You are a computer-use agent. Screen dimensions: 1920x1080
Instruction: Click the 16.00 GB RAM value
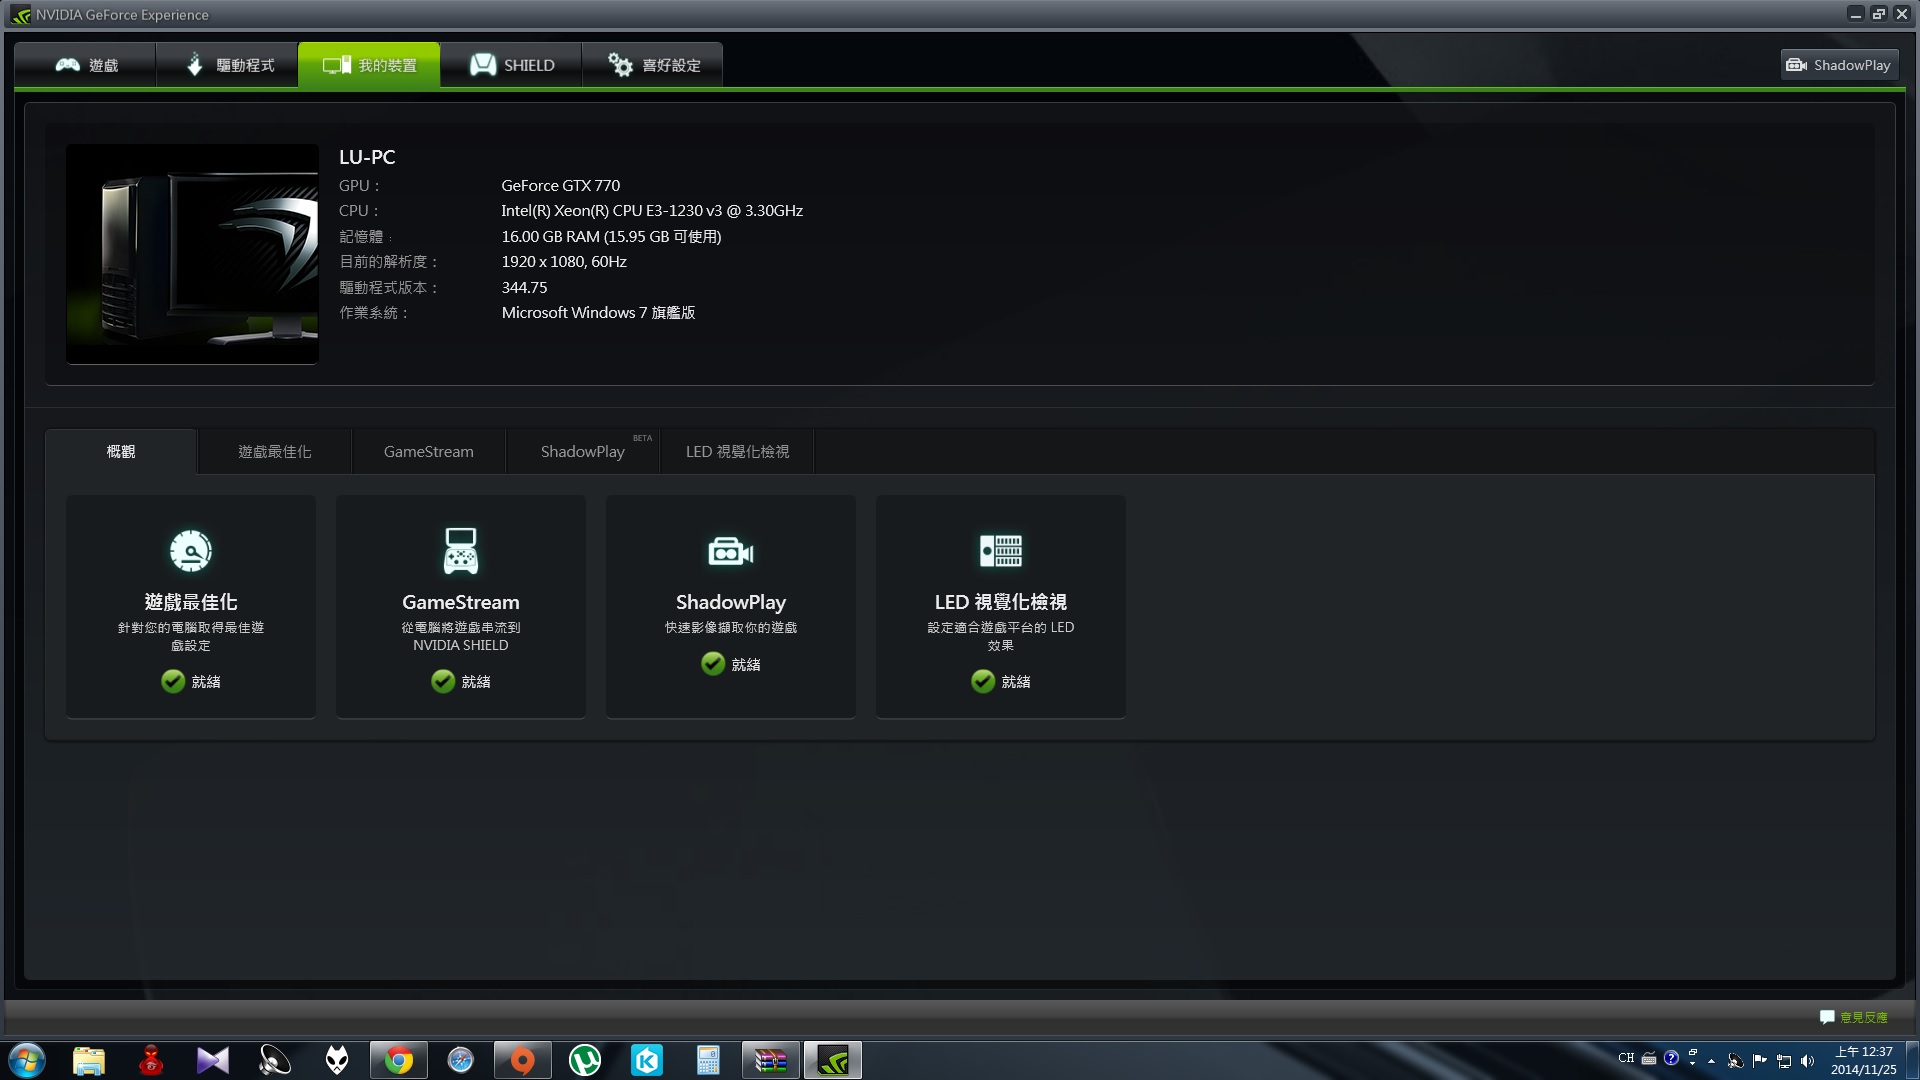(611, 237)
